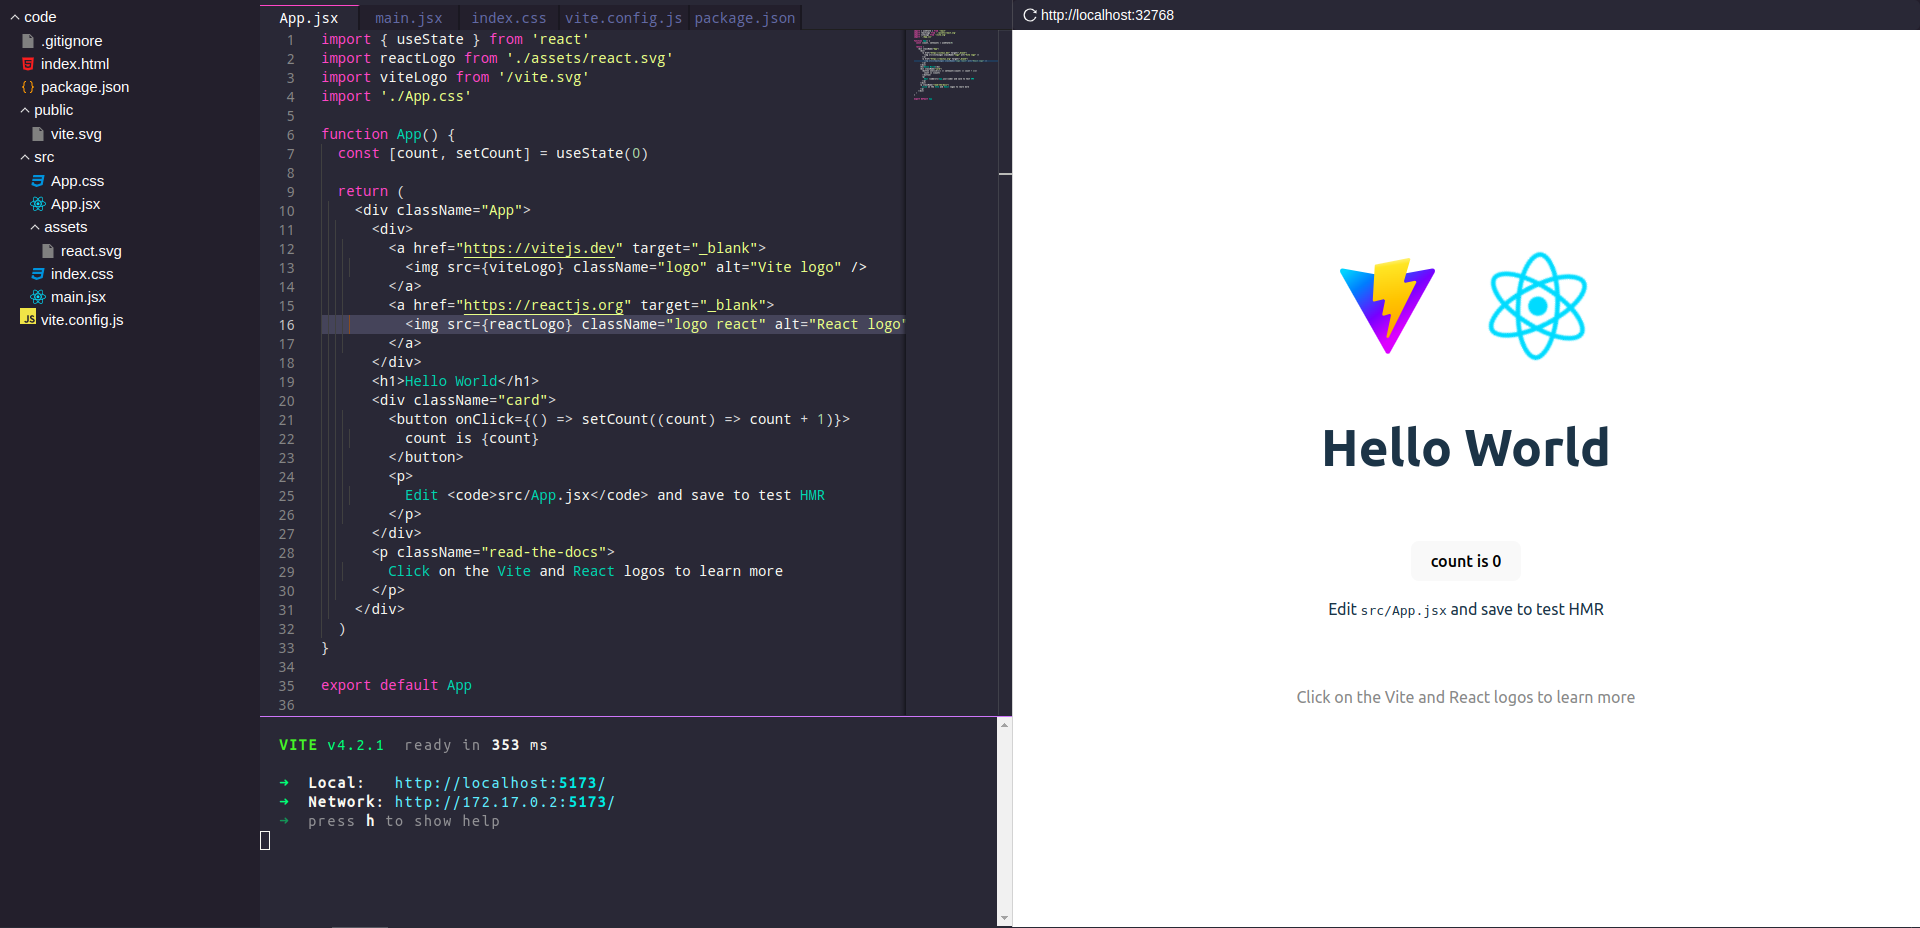Click 'VITE v4.2.1' in the terminal
This screenshot has height=928, width=1920.
331,745
